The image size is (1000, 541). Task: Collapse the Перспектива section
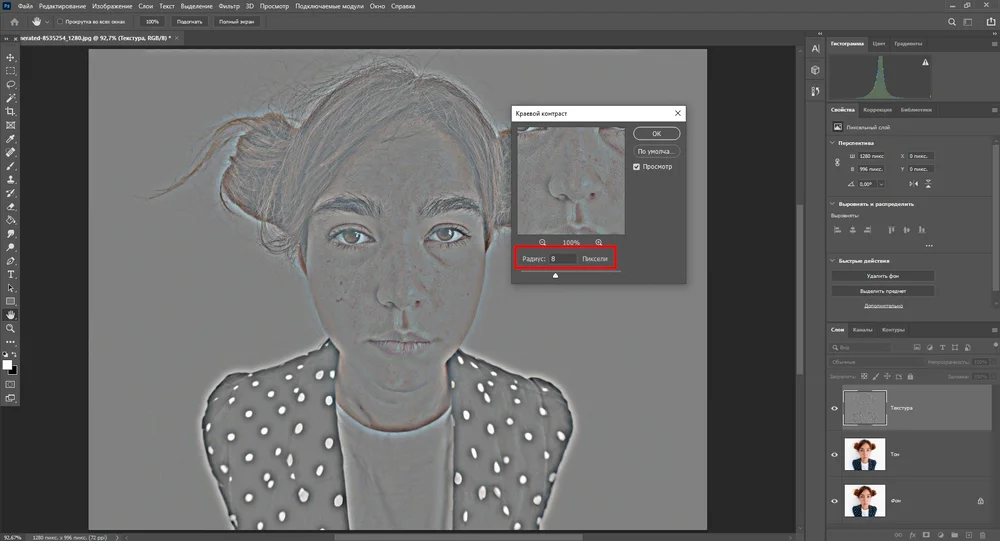832,143
